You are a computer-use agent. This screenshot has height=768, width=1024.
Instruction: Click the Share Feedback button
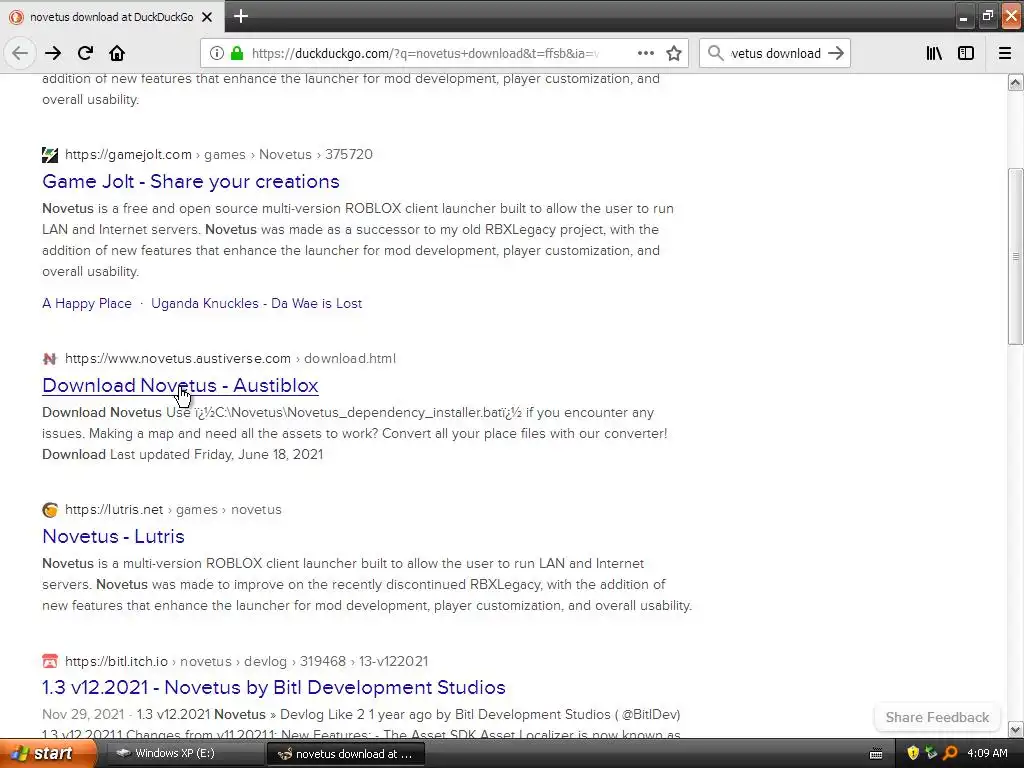coord(937,717)
